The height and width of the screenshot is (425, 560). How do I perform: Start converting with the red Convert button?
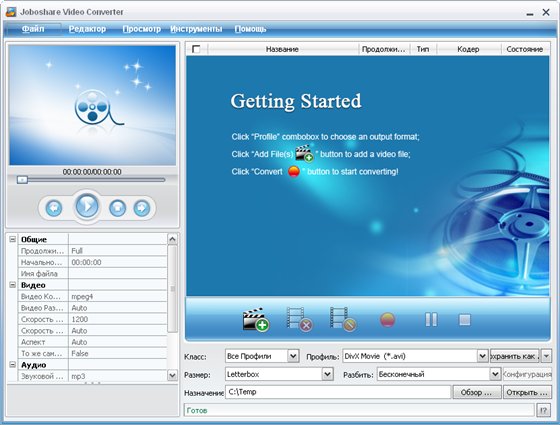tap(387, 320)
